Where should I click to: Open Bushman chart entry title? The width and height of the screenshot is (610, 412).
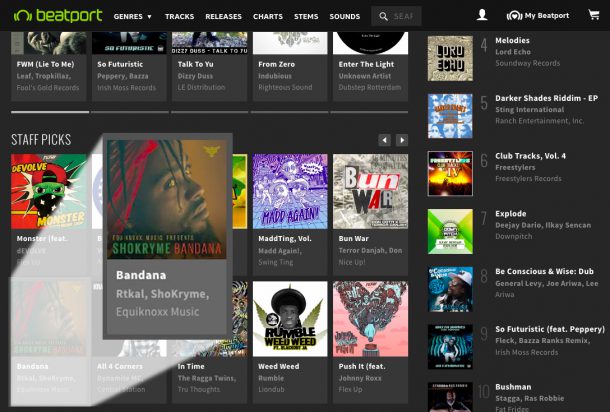pos(513,387)
